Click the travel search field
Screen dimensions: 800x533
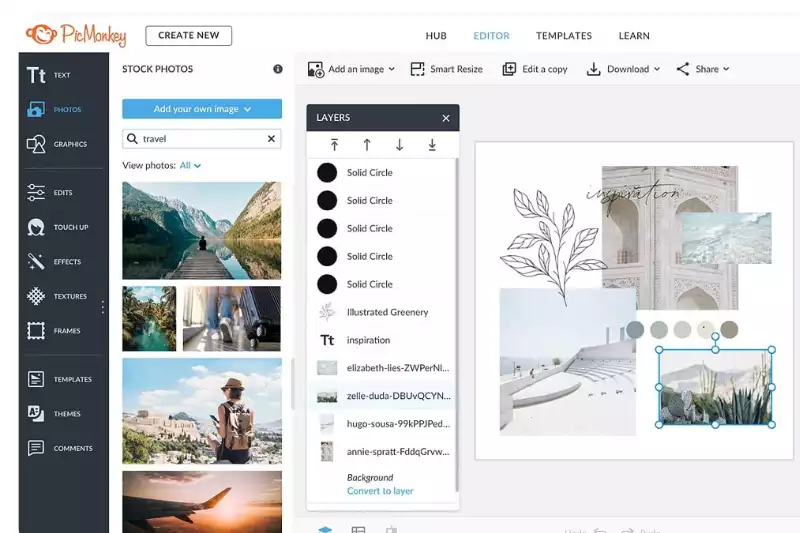[x=202, y=139]
